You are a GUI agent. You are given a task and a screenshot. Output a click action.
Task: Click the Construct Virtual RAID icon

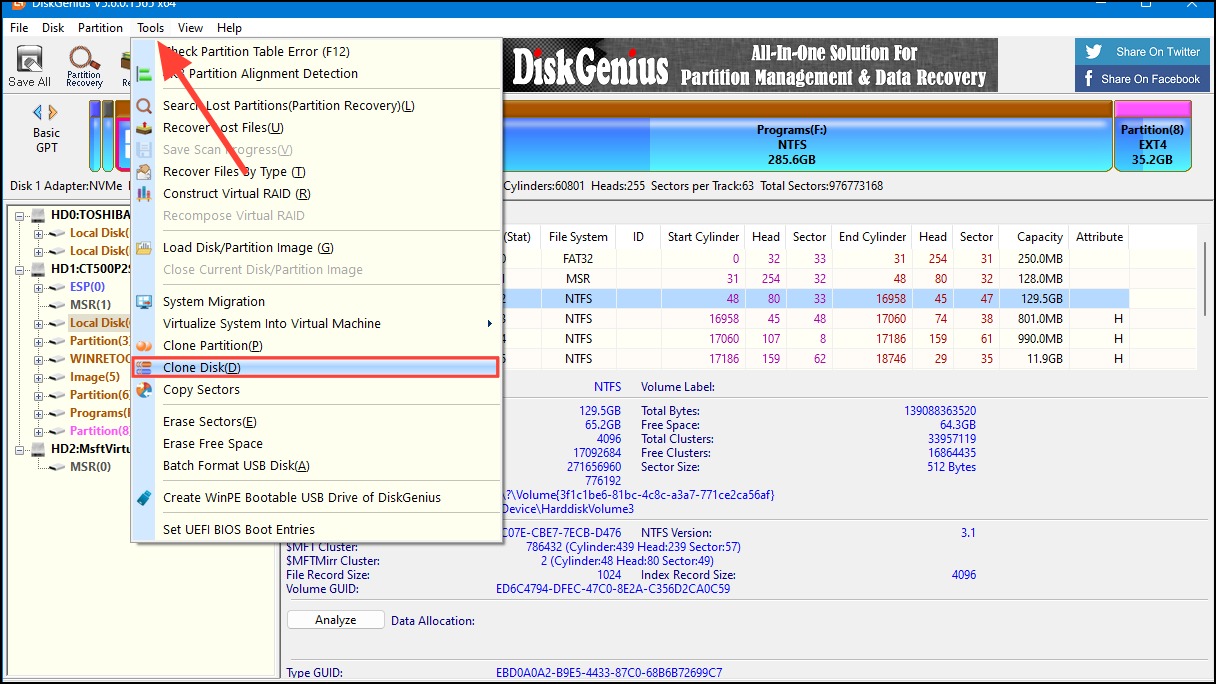pyautogui.click(x=144, y=194)
